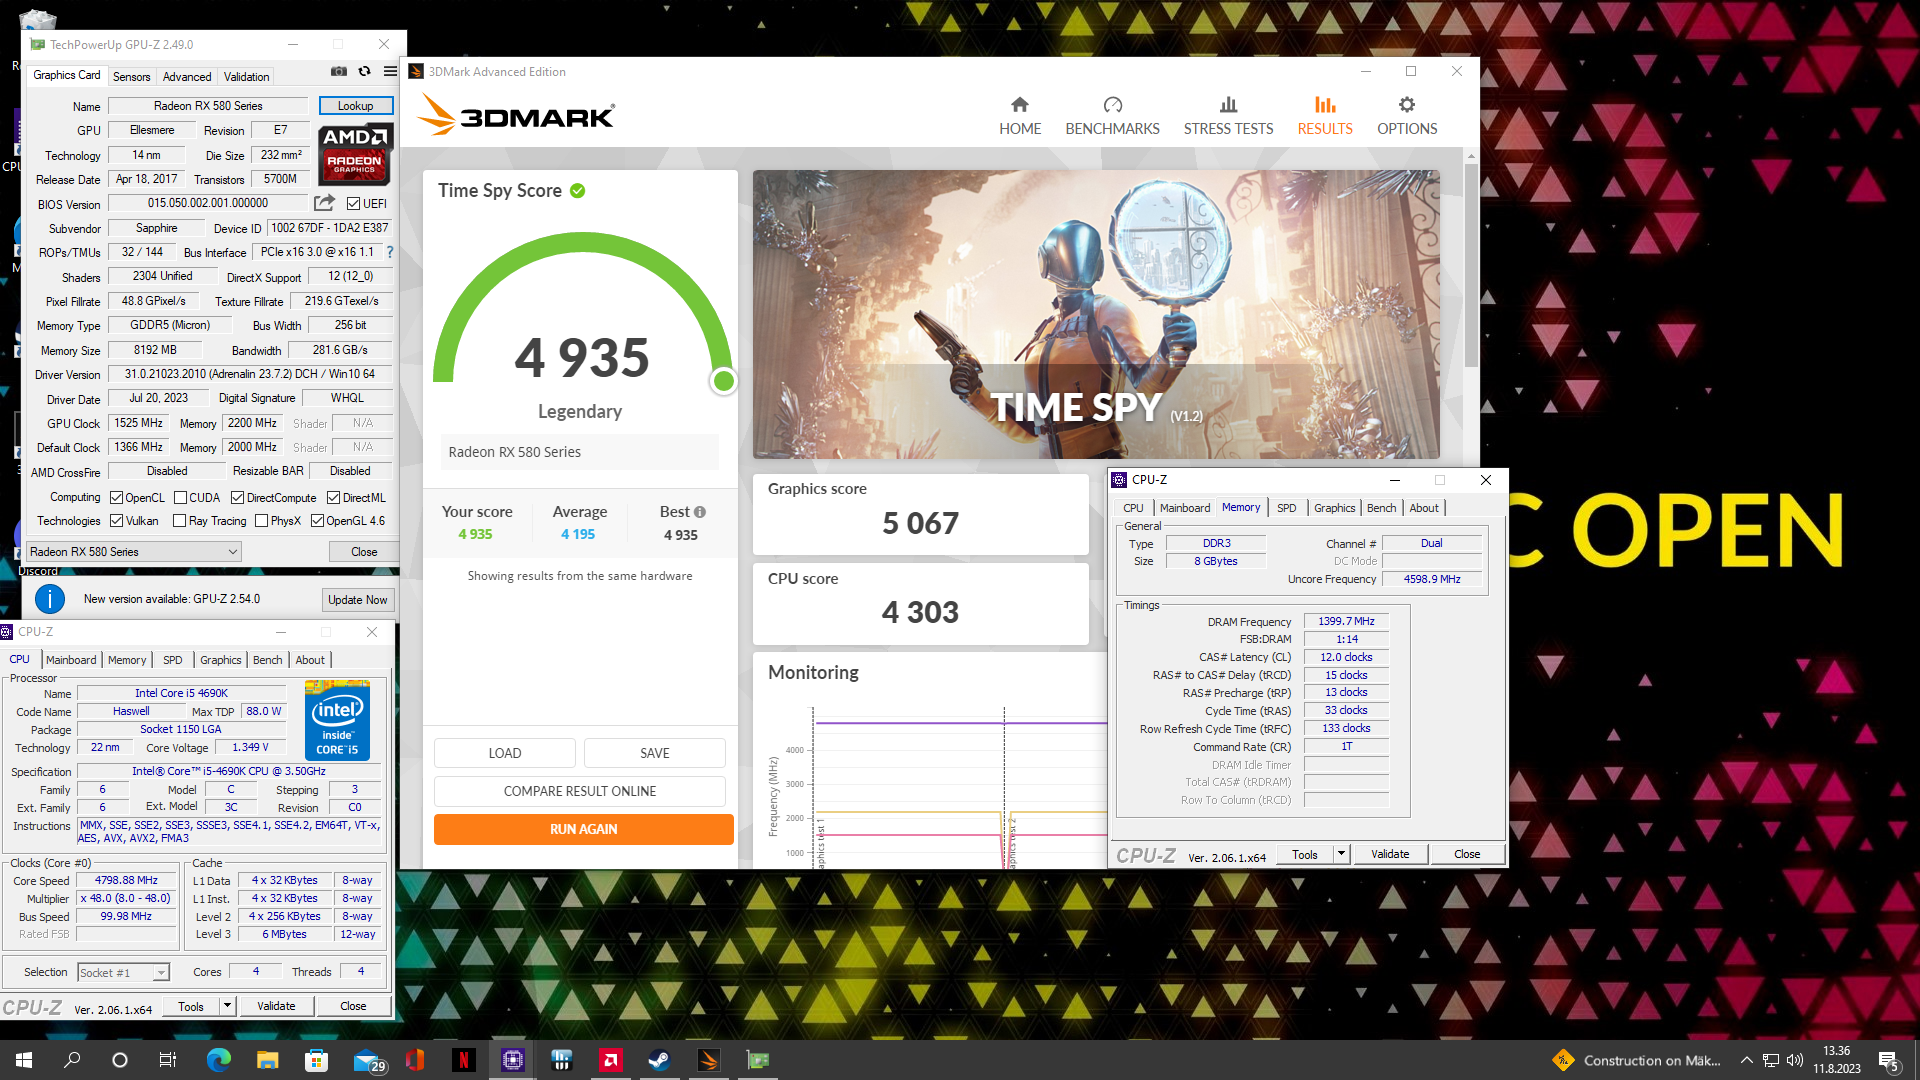The width and height of the screenshot is (1920, 1080).
Task: Toggle DirectCompute checkbox
Action: [x=238, y=498]
